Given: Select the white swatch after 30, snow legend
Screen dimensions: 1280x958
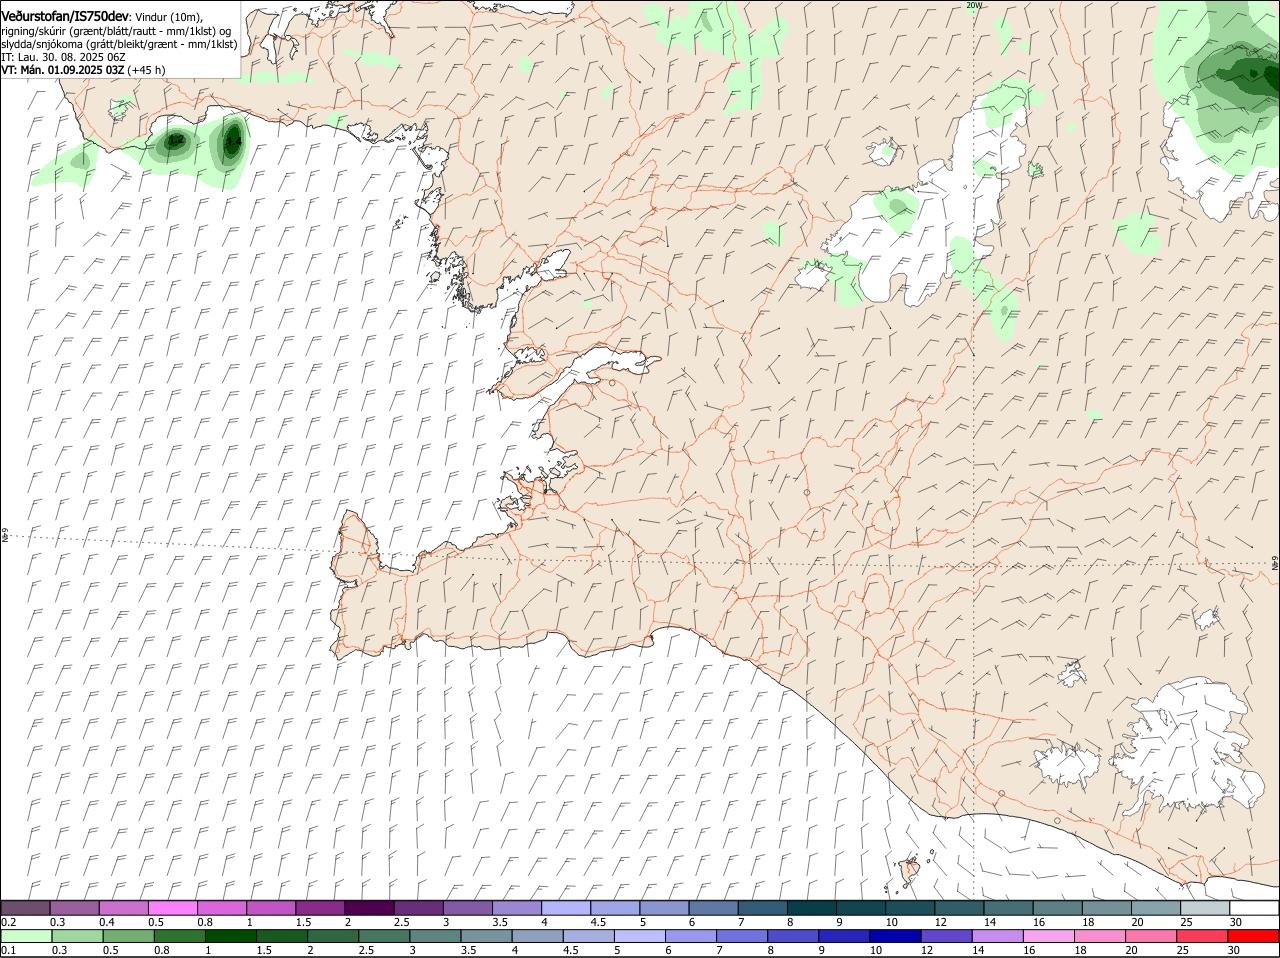Looking at the screenshot, I should 1254,907.
